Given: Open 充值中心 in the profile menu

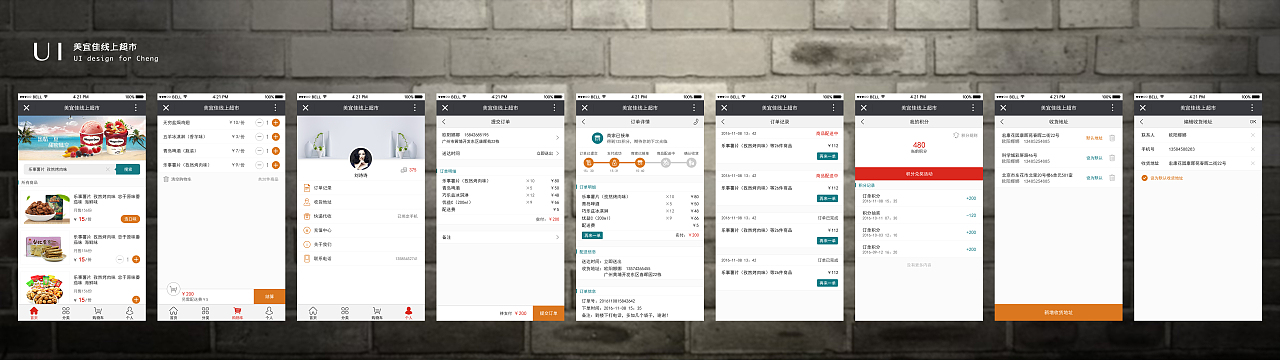Looking at the screenshot, I should tap(361, 230).
